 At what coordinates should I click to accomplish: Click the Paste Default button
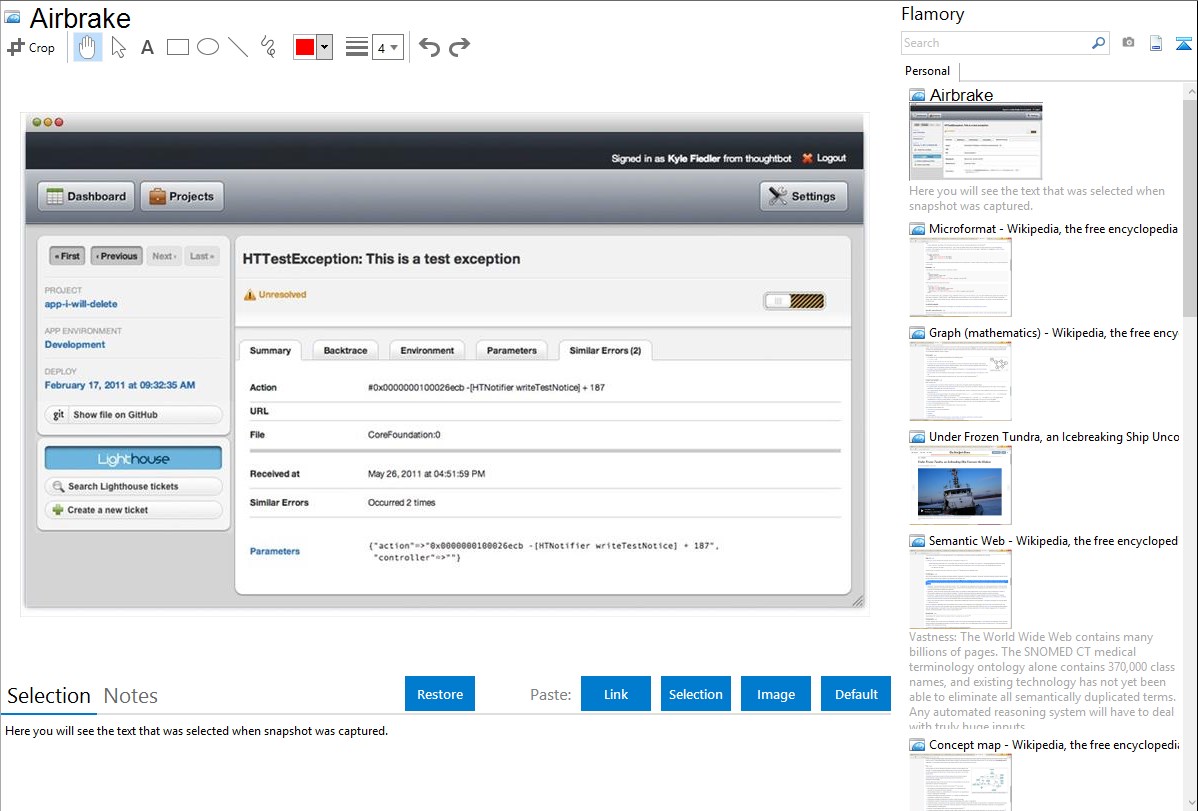click(856, 694)
